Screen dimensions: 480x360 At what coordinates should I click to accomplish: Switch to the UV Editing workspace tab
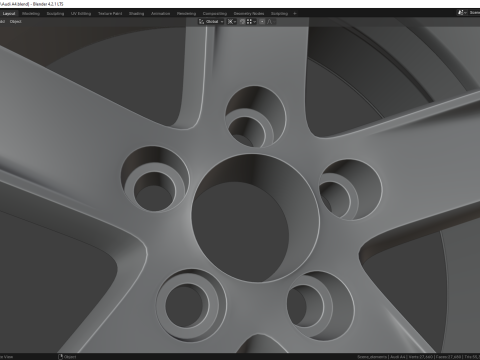[81, 14]
